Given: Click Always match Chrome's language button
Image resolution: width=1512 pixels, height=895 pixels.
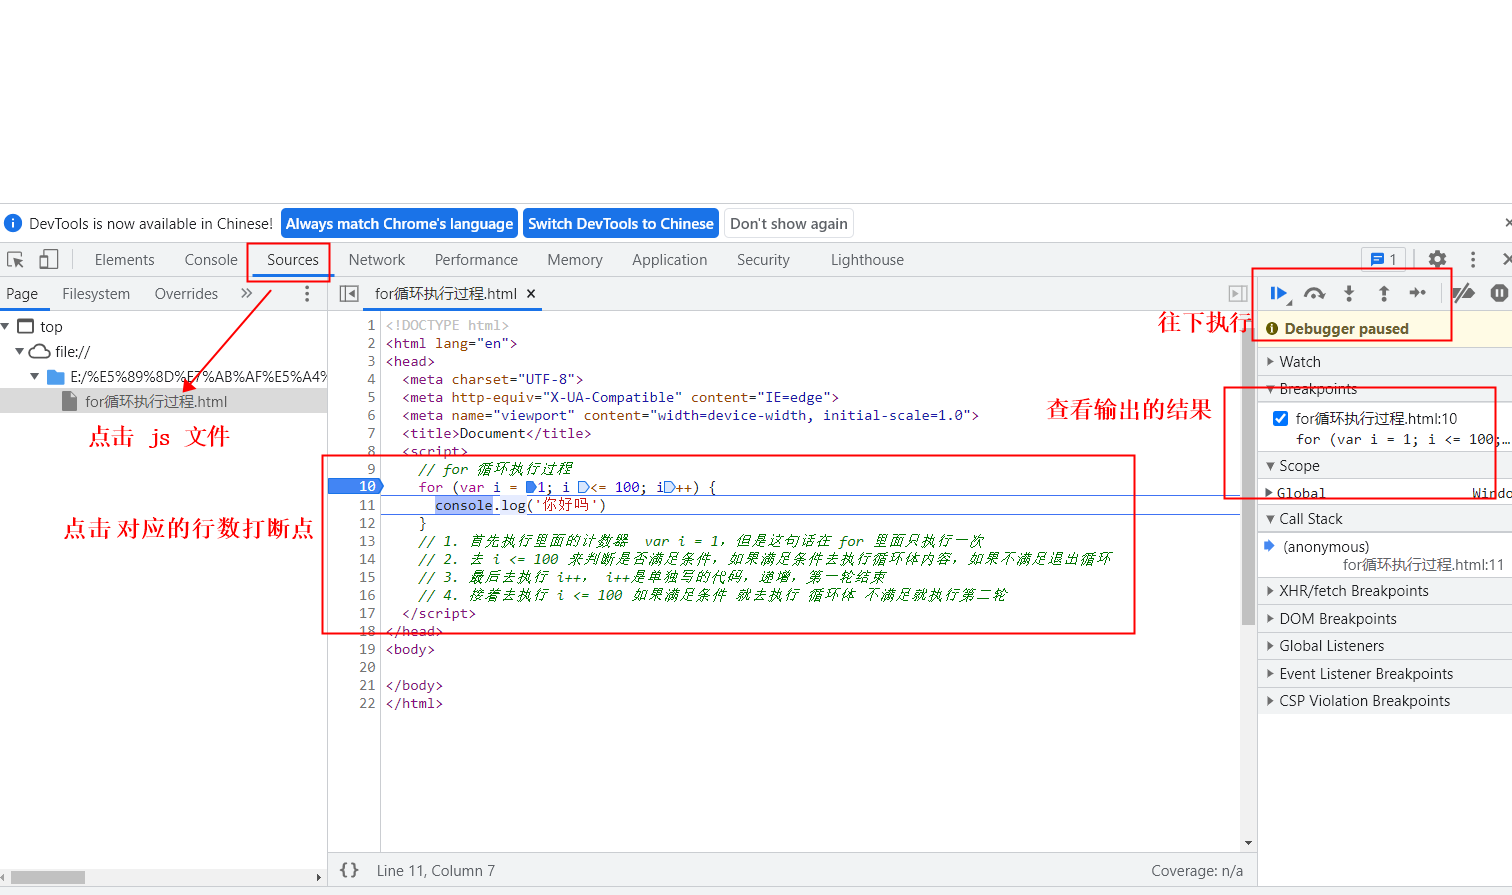Looking at the screenshot, I should coord(399,223).
